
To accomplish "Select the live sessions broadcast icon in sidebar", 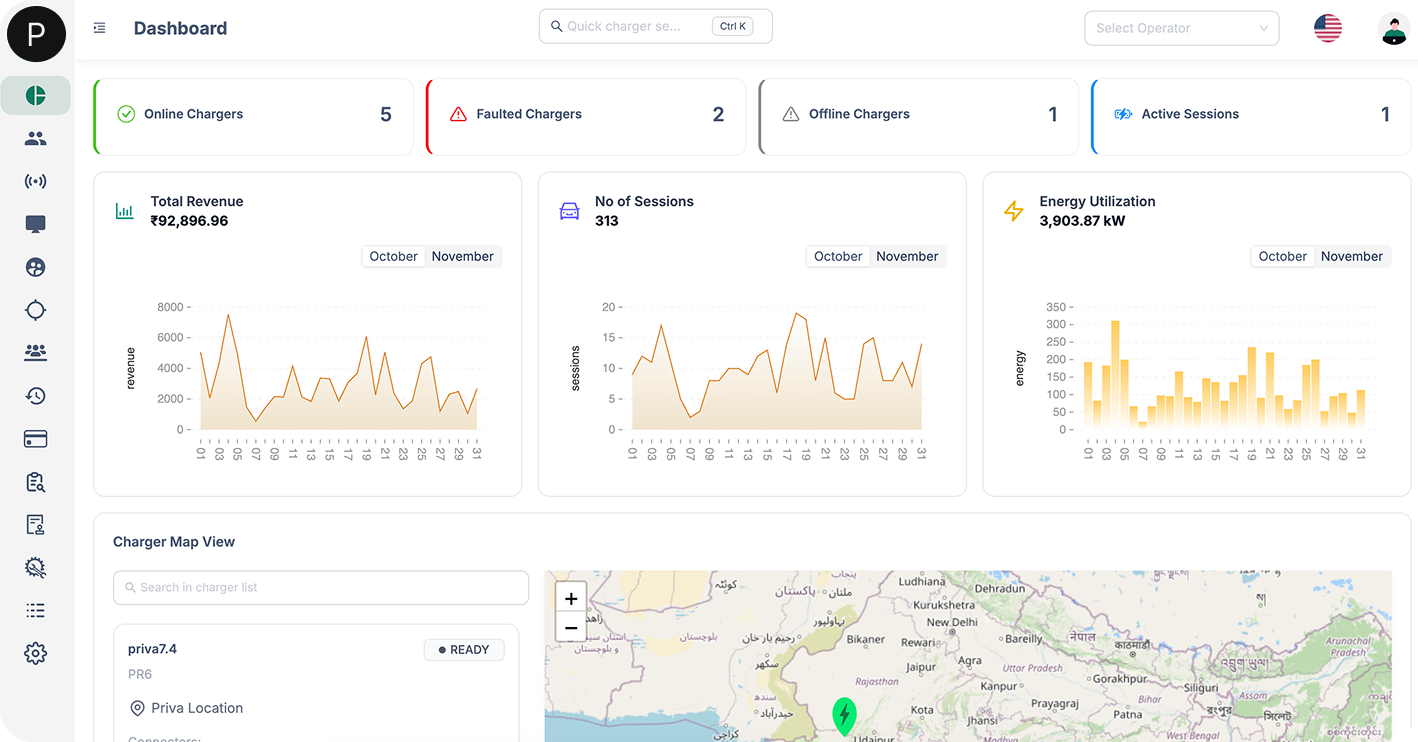I will [x=35, y=181].
